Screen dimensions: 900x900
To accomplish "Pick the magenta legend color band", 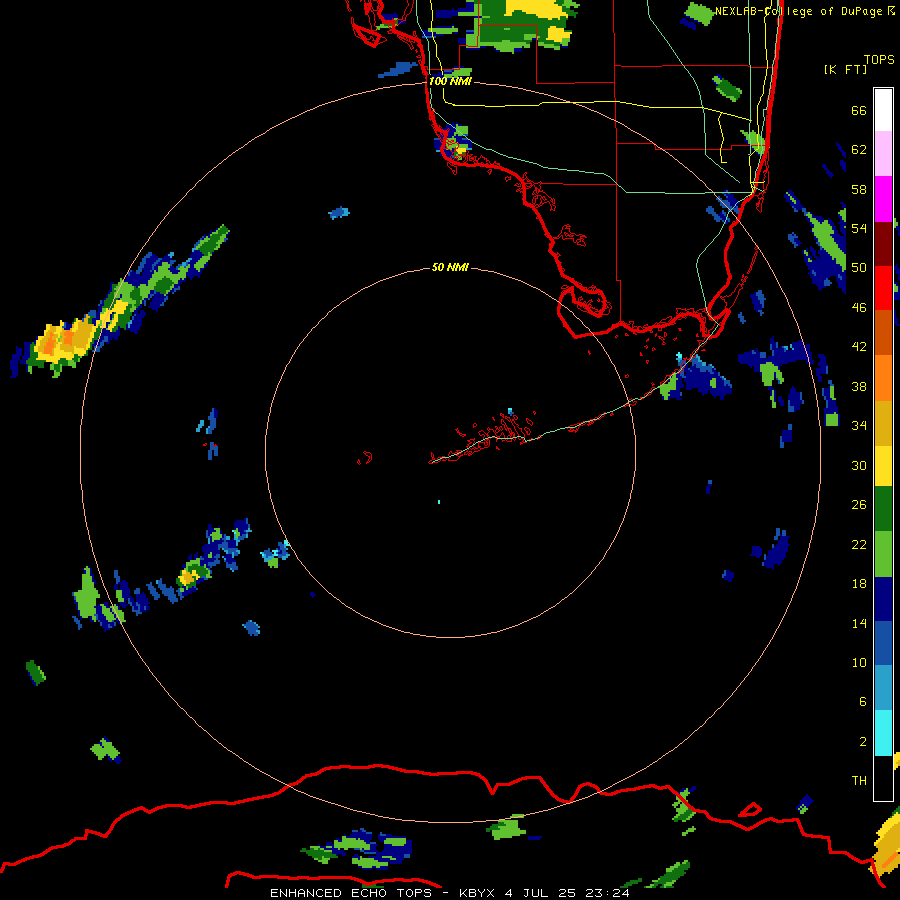I will (x=883, y=199).
